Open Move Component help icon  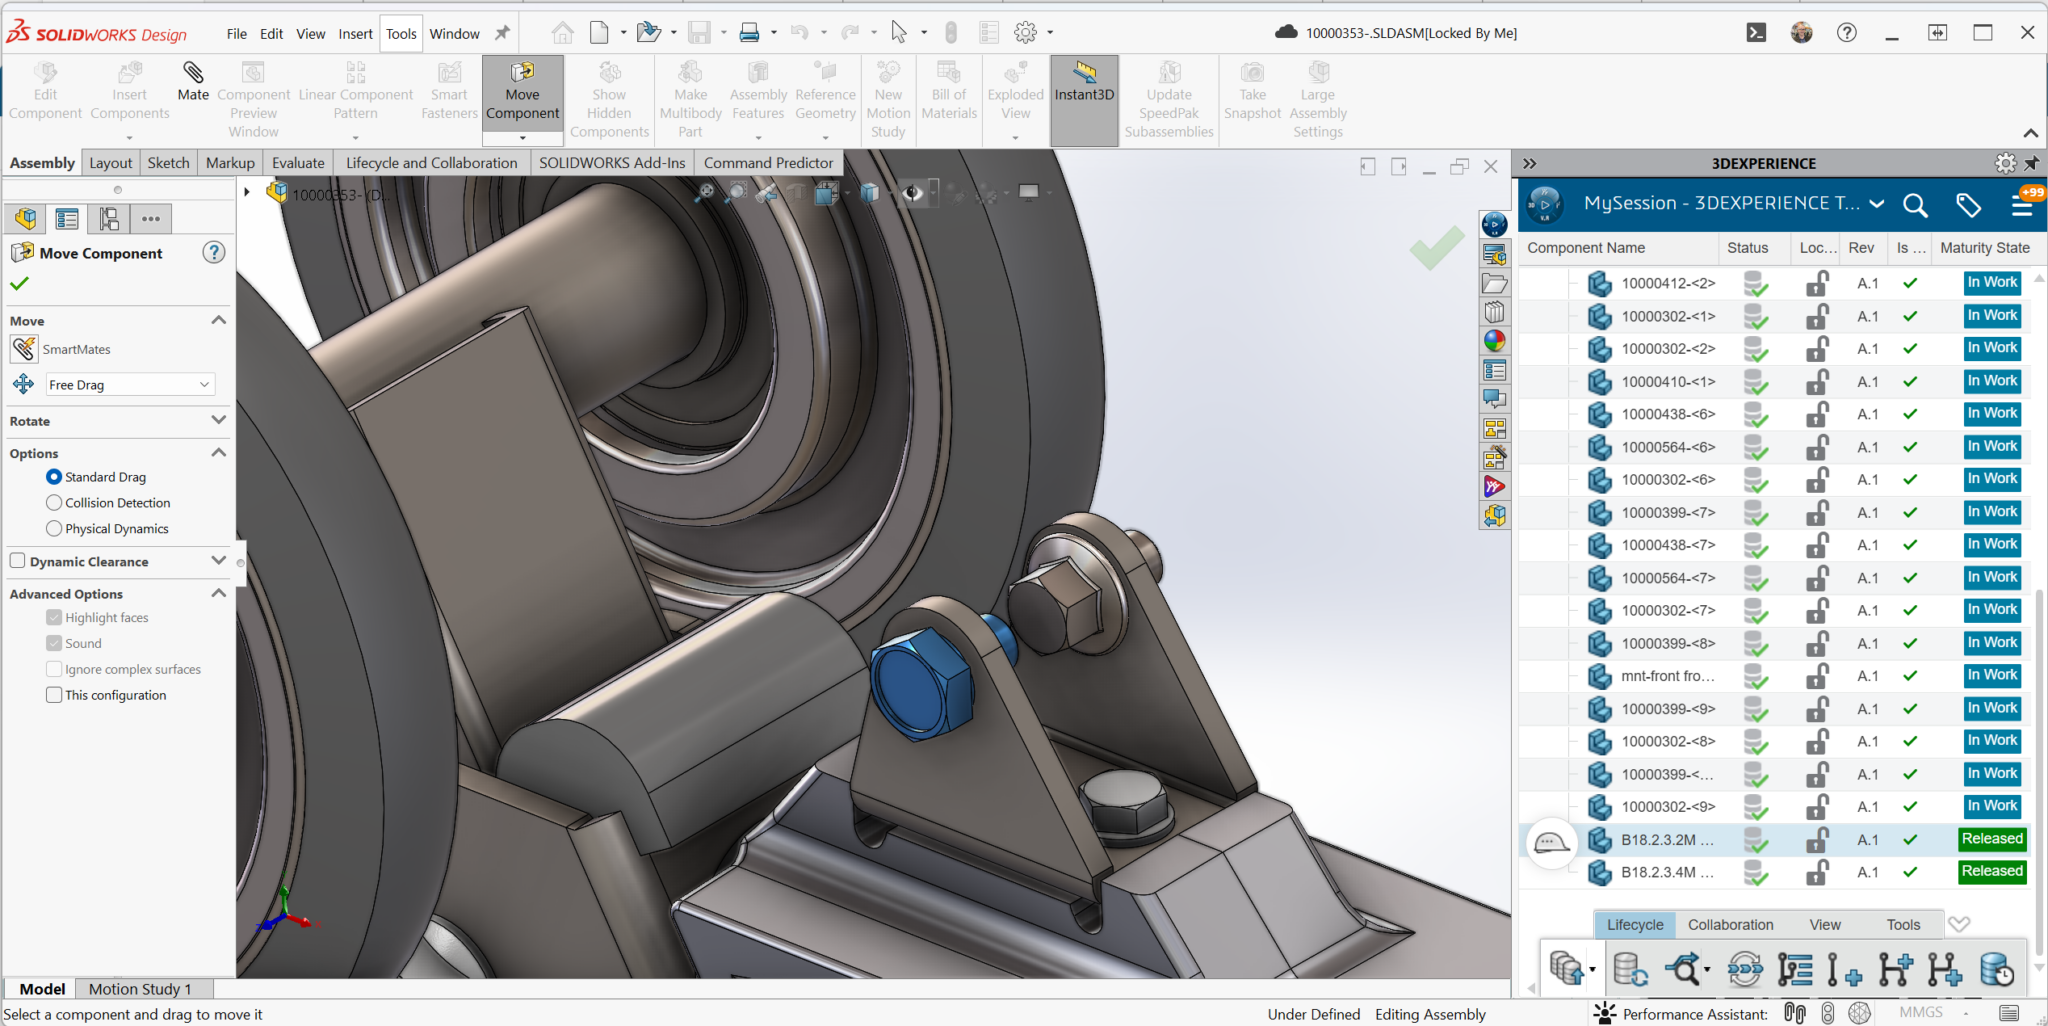tap(214, 252)
